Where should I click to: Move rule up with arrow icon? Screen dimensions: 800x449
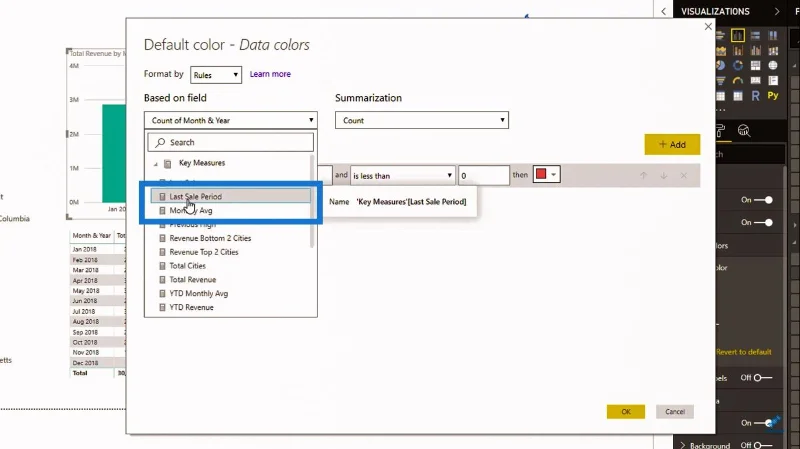(x=643, y=176)
